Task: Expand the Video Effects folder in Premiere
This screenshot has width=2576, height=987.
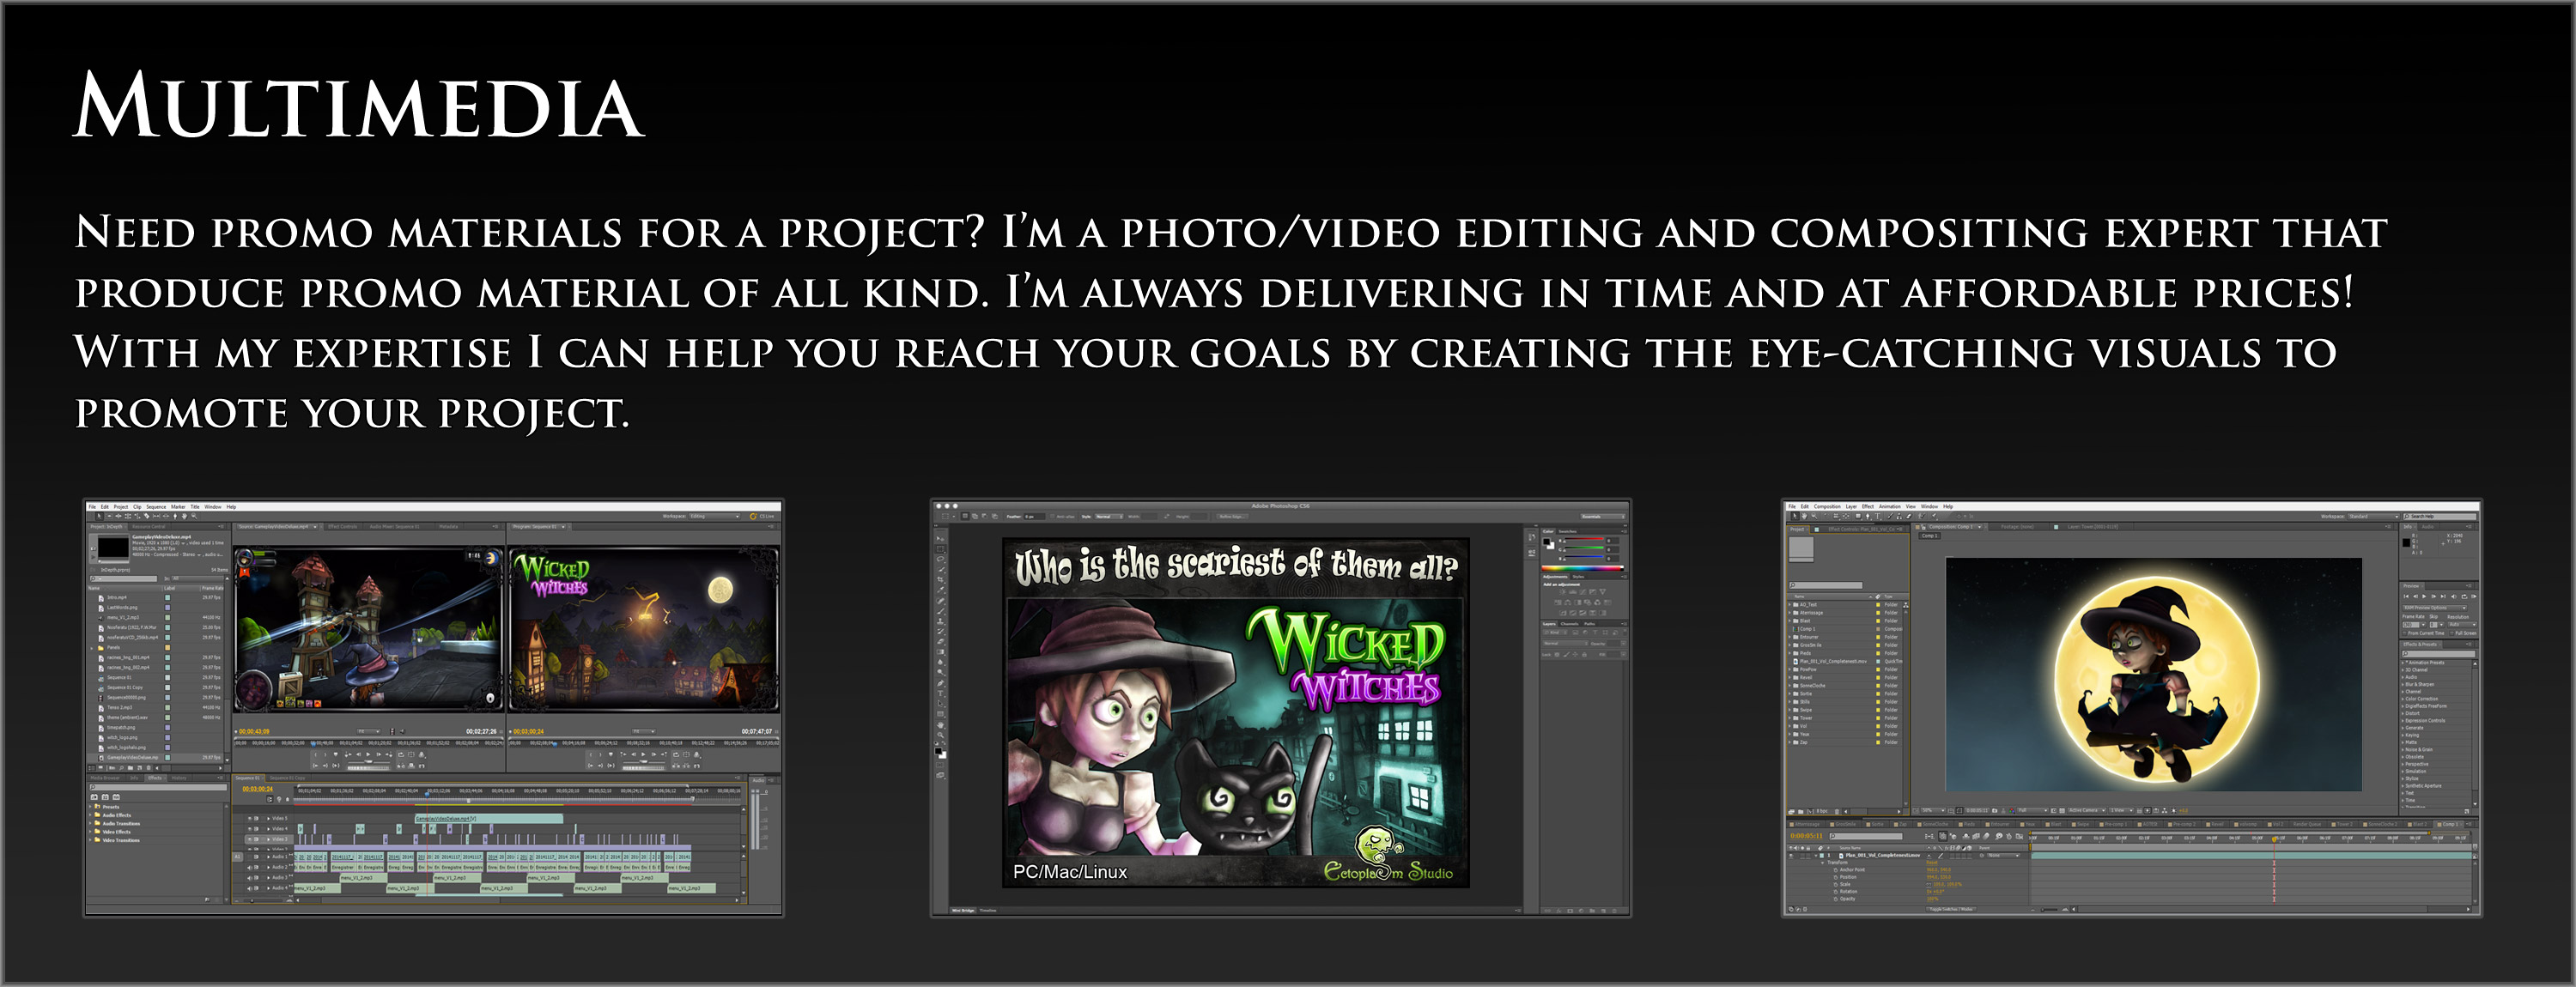Action: (x=91, y=832)
